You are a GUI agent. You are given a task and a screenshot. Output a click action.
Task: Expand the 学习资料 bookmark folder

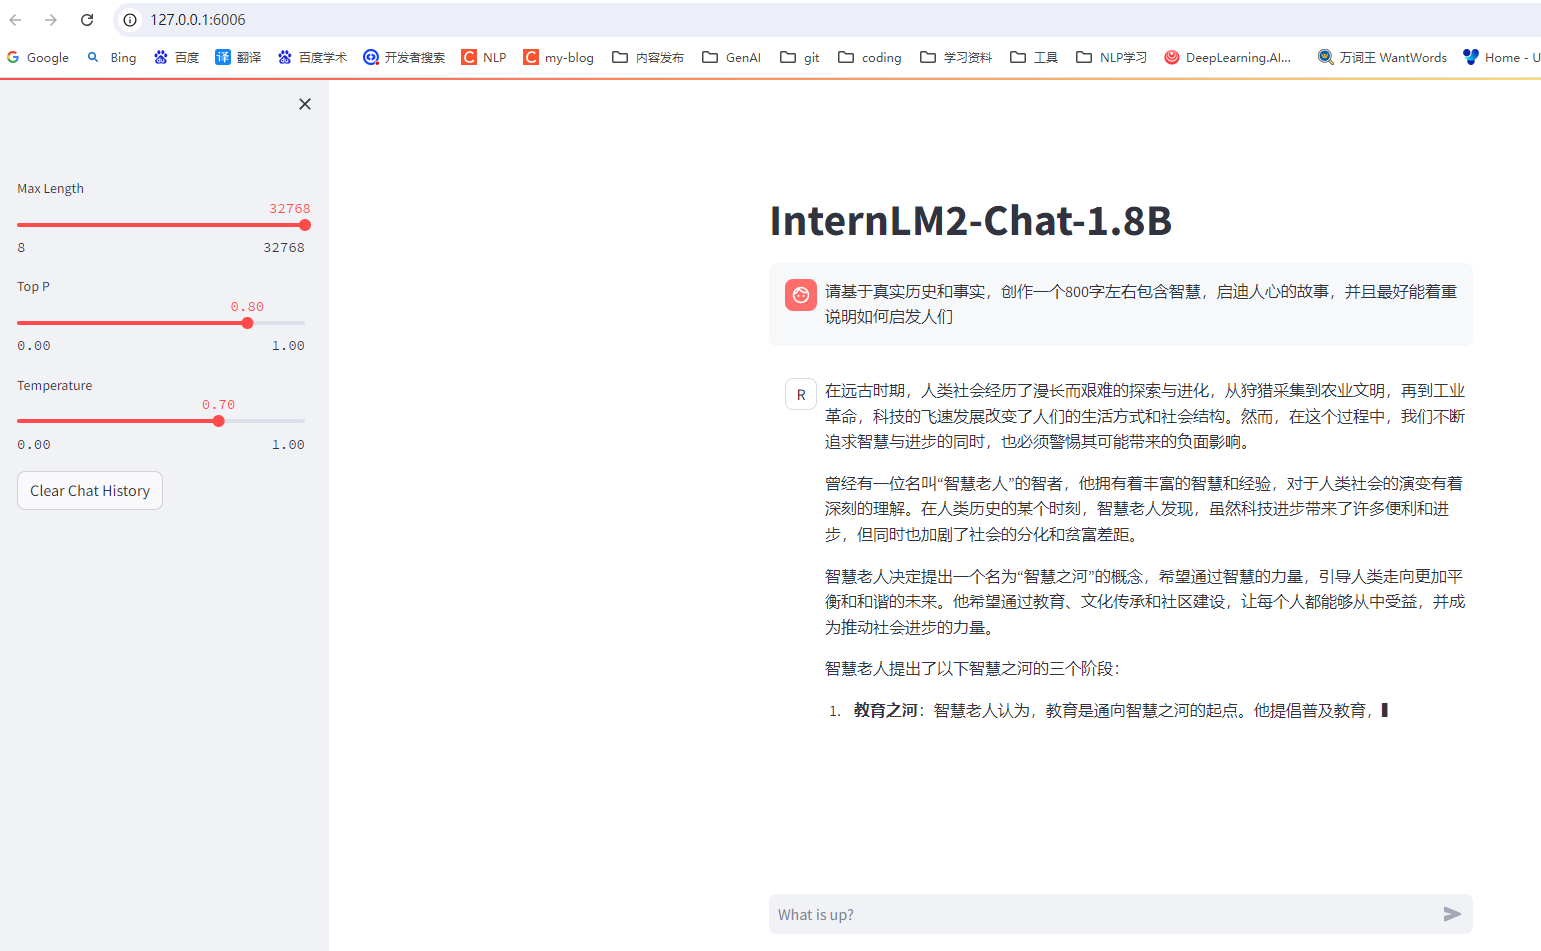(x=956, y=57)
